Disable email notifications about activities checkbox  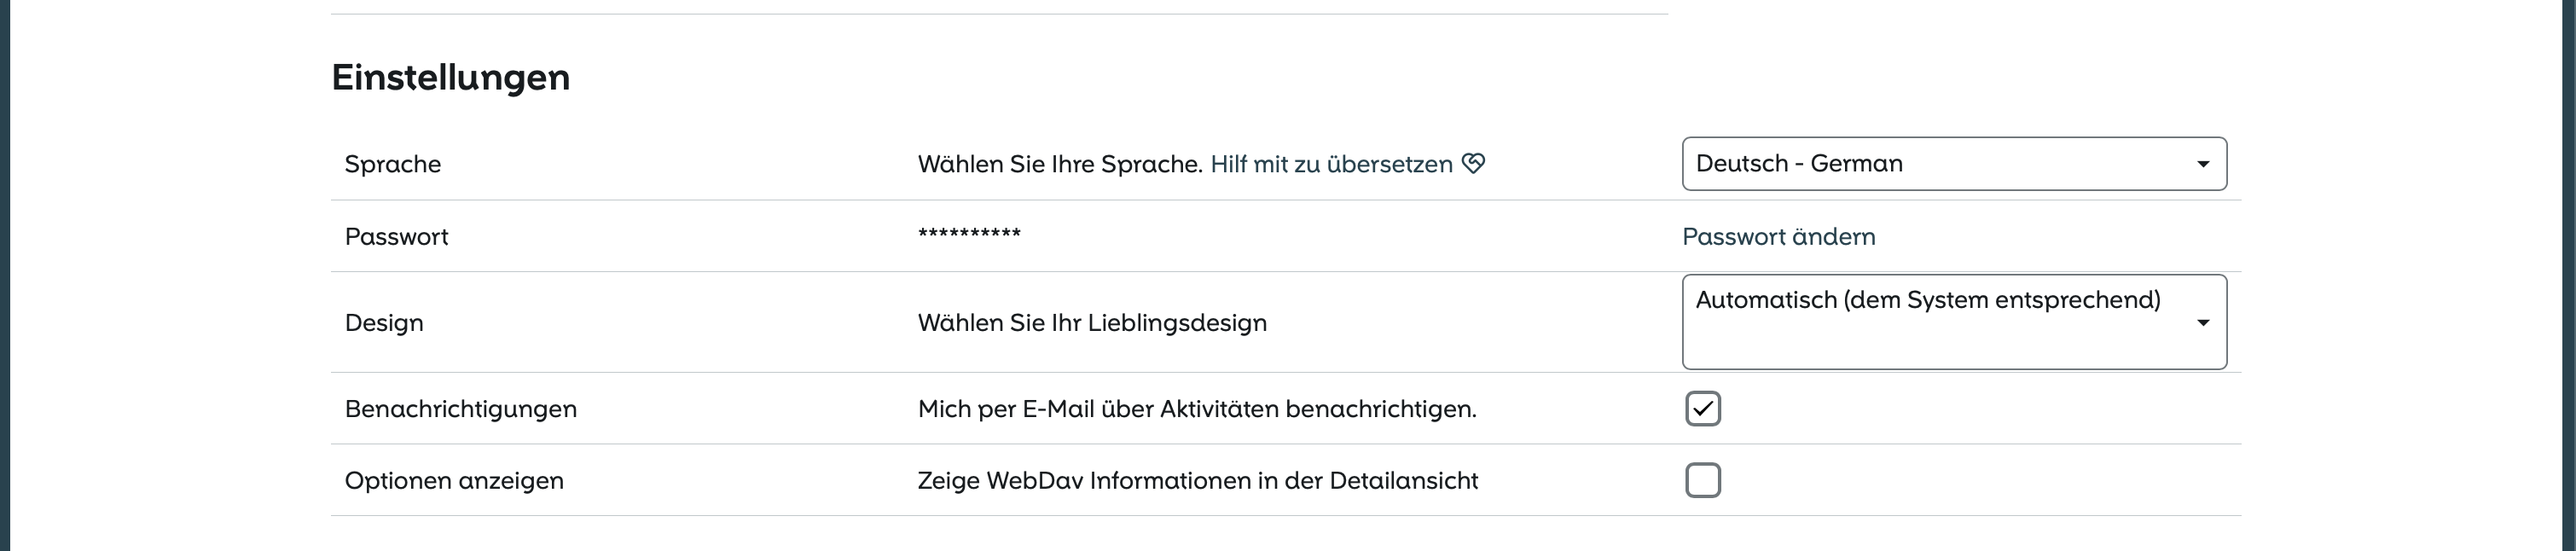coord(1702,408)
